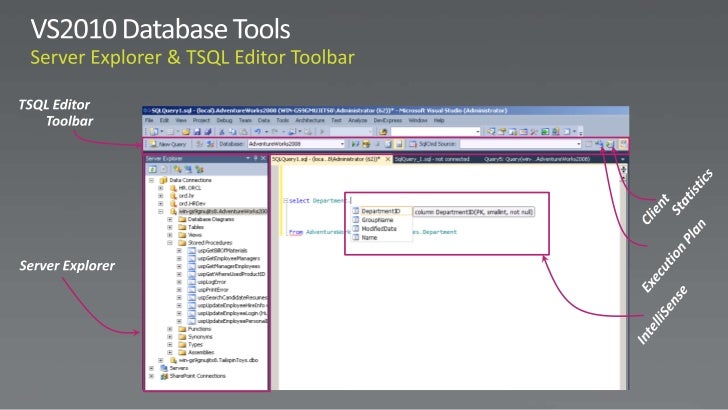The height and width of the screenshot is (410, 728).
Task: Choose Name in IntelliSense list
Action: tap(369, 238)
